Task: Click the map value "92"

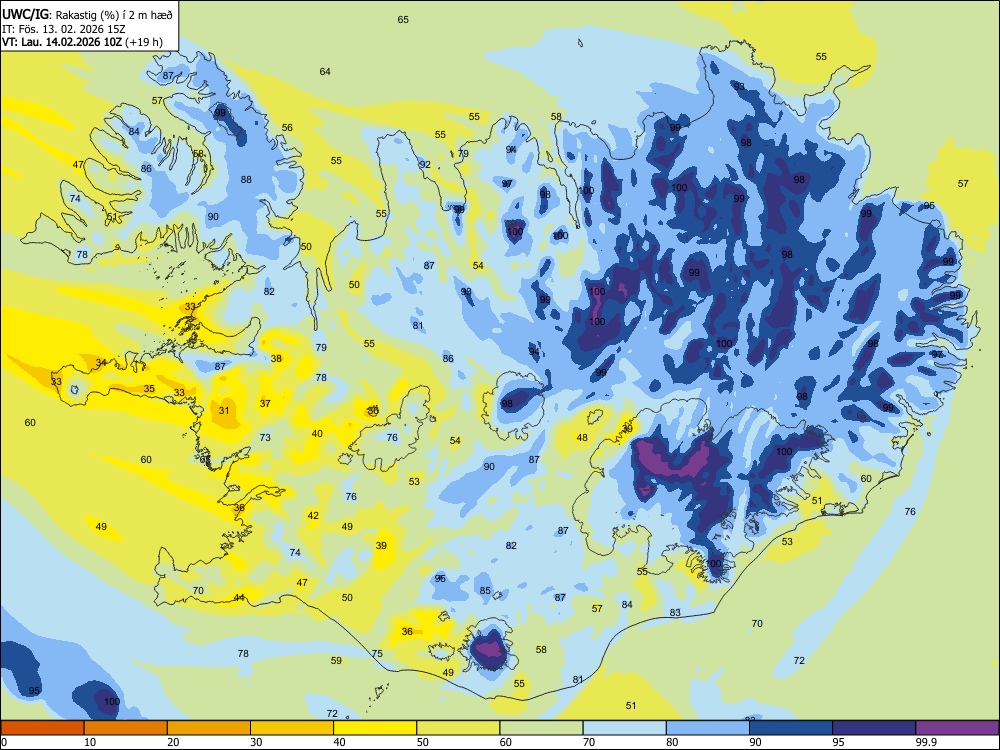Action: coord(425,165)
